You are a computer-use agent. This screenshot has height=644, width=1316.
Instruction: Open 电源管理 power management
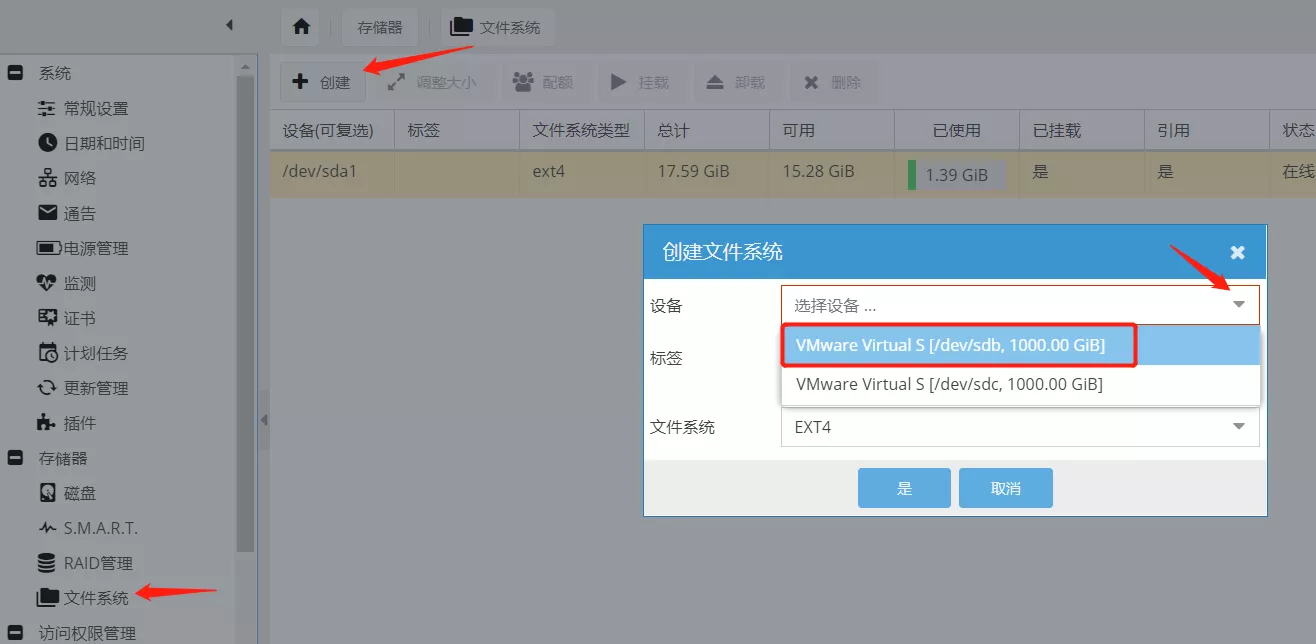[x=95, y=248]
